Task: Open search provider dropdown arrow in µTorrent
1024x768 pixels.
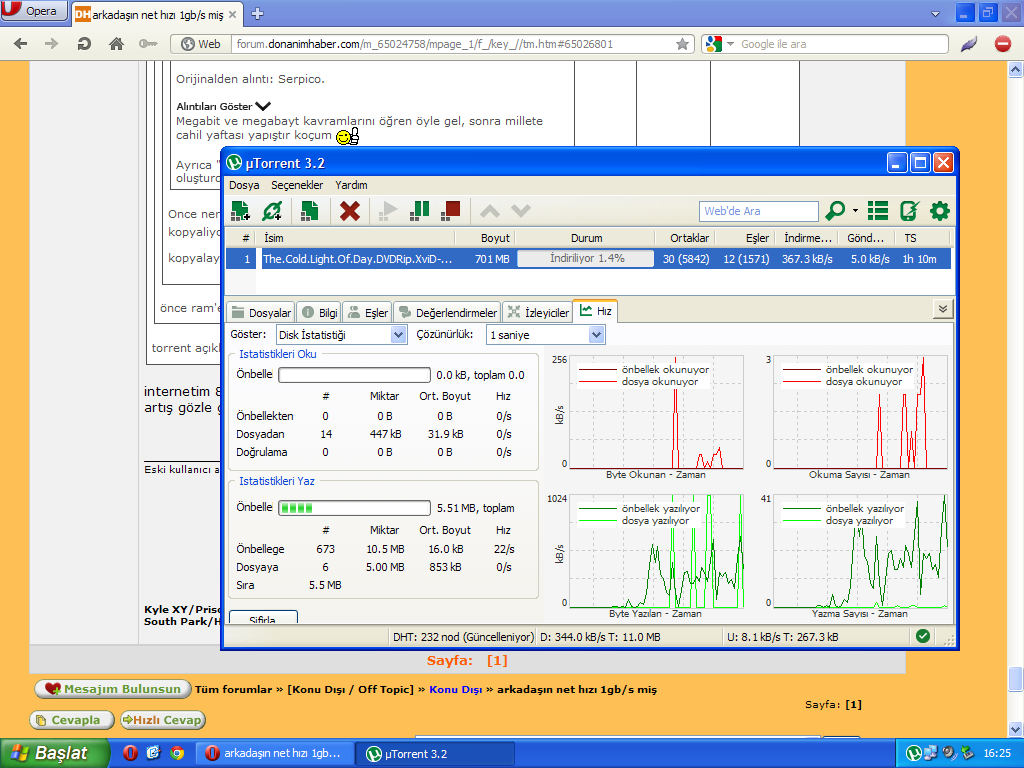Action: coord(856,211)
